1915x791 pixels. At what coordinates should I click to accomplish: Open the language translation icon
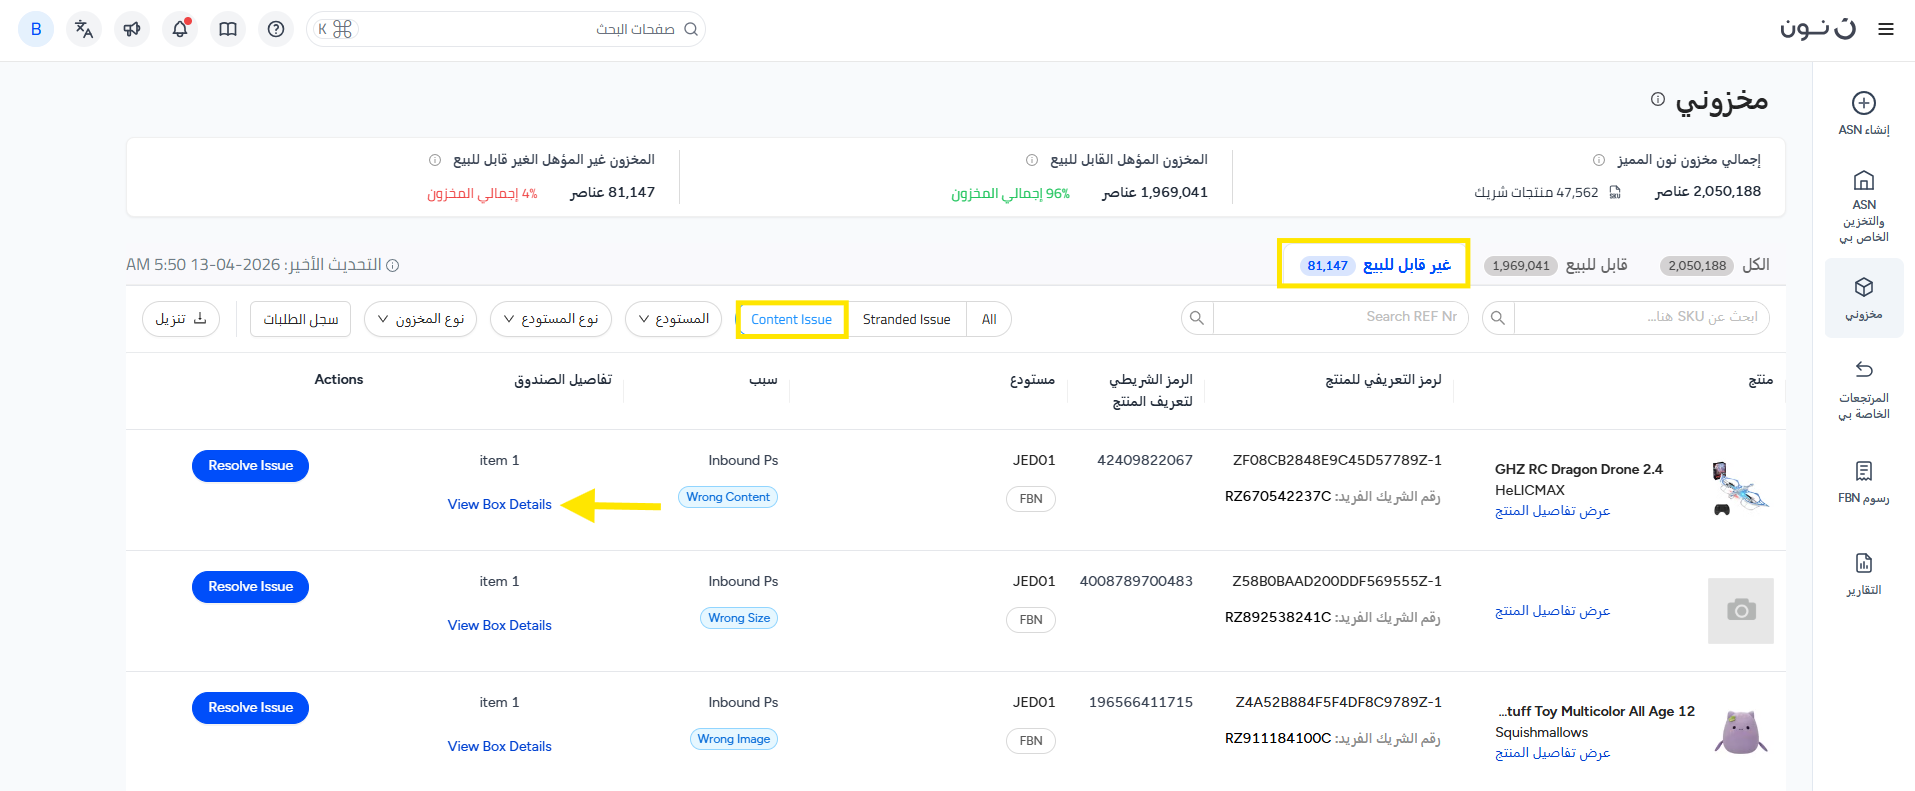(x=84, y=29)
